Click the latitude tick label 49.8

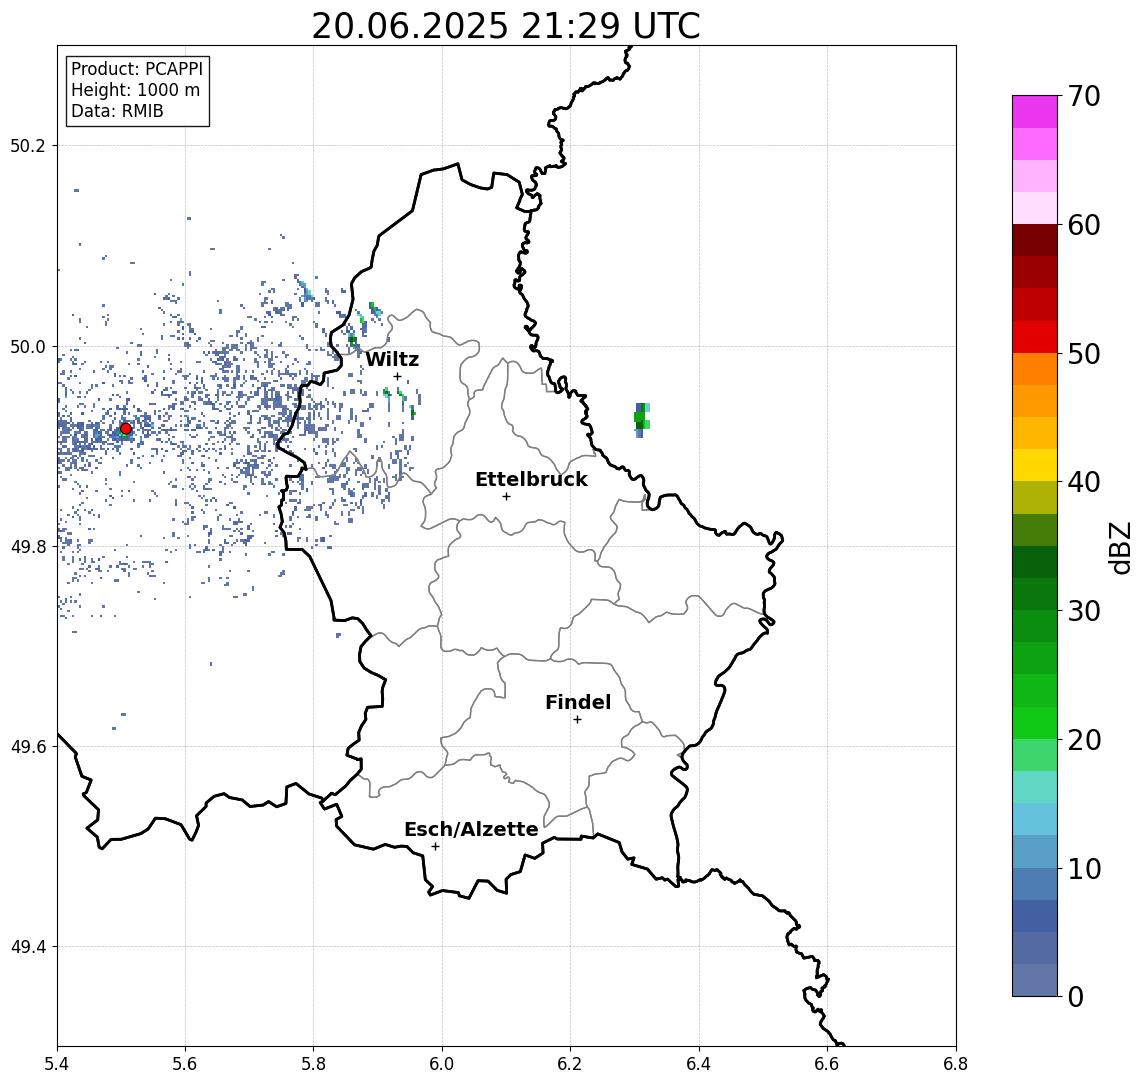tap(28, 546)
